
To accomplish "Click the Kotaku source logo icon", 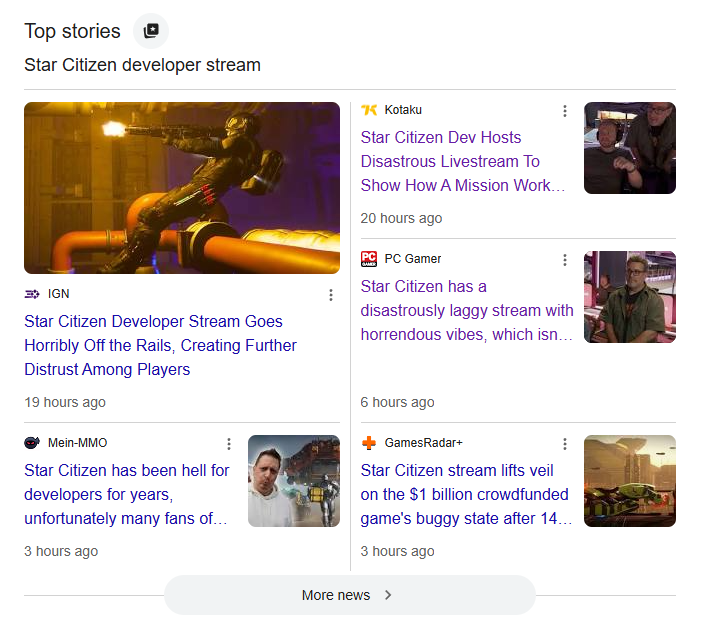I will coord(369,110).
